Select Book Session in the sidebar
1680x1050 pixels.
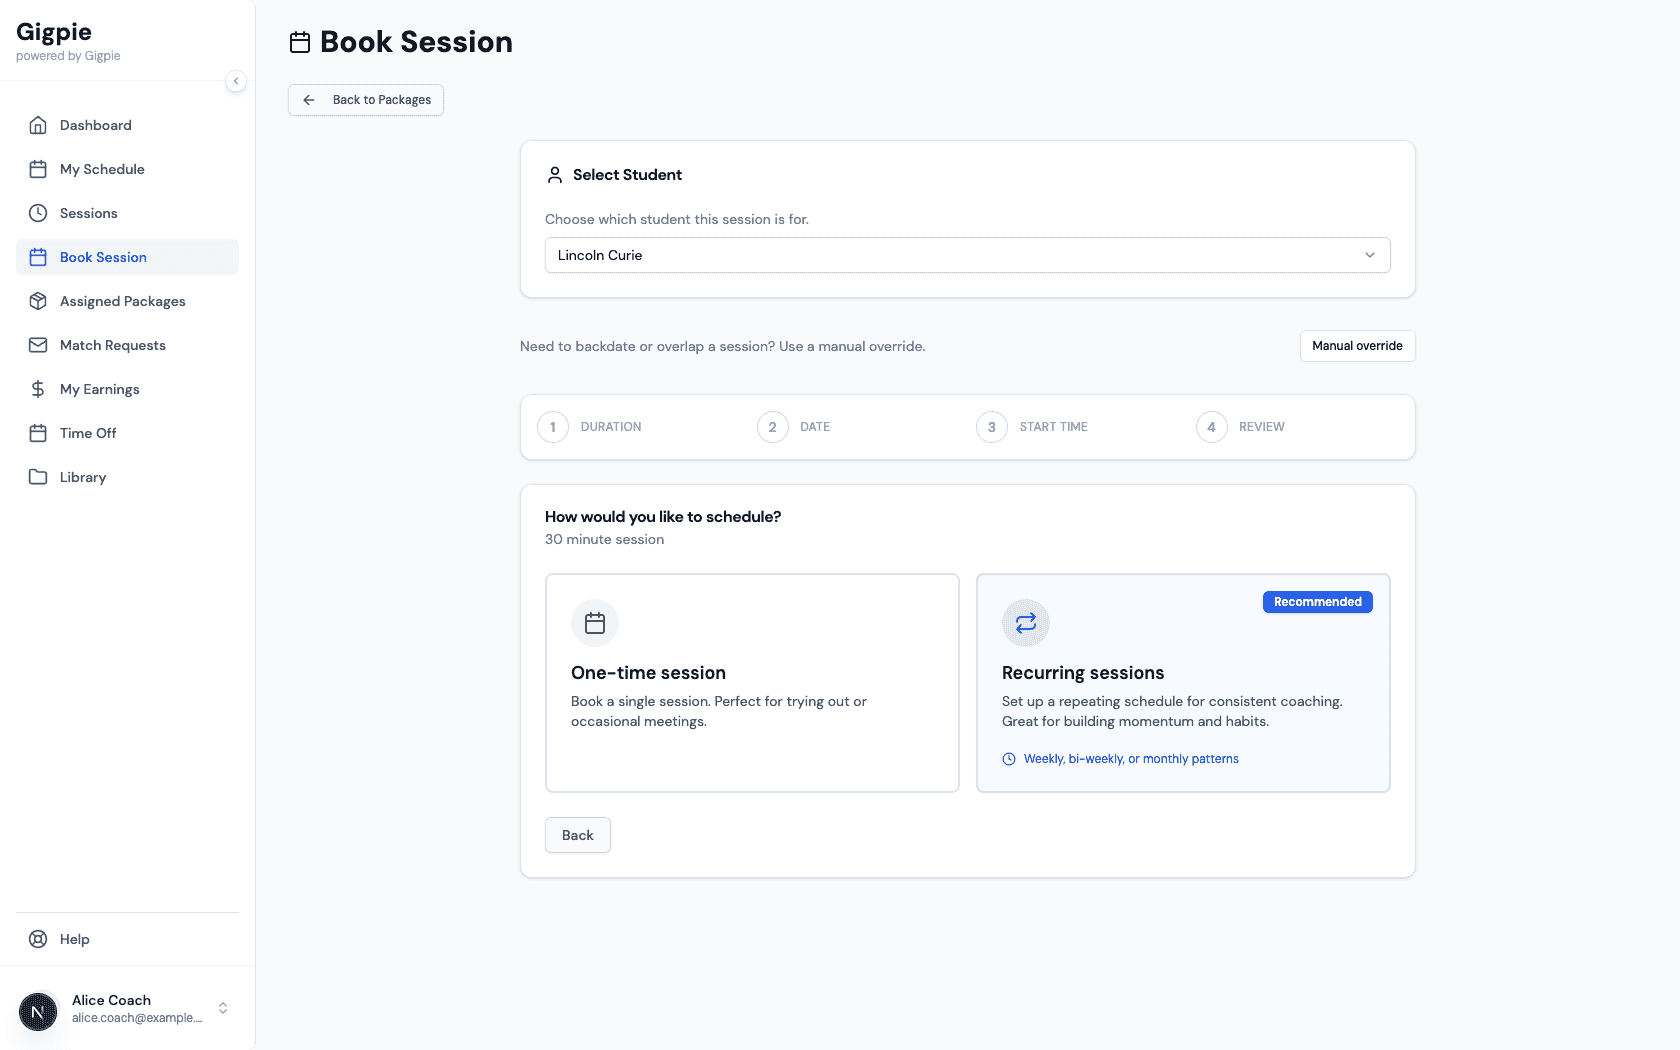point(103,257)
